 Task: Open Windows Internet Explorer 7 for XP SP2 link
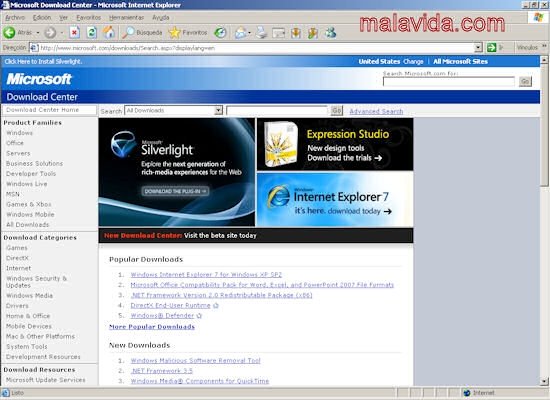206,275
